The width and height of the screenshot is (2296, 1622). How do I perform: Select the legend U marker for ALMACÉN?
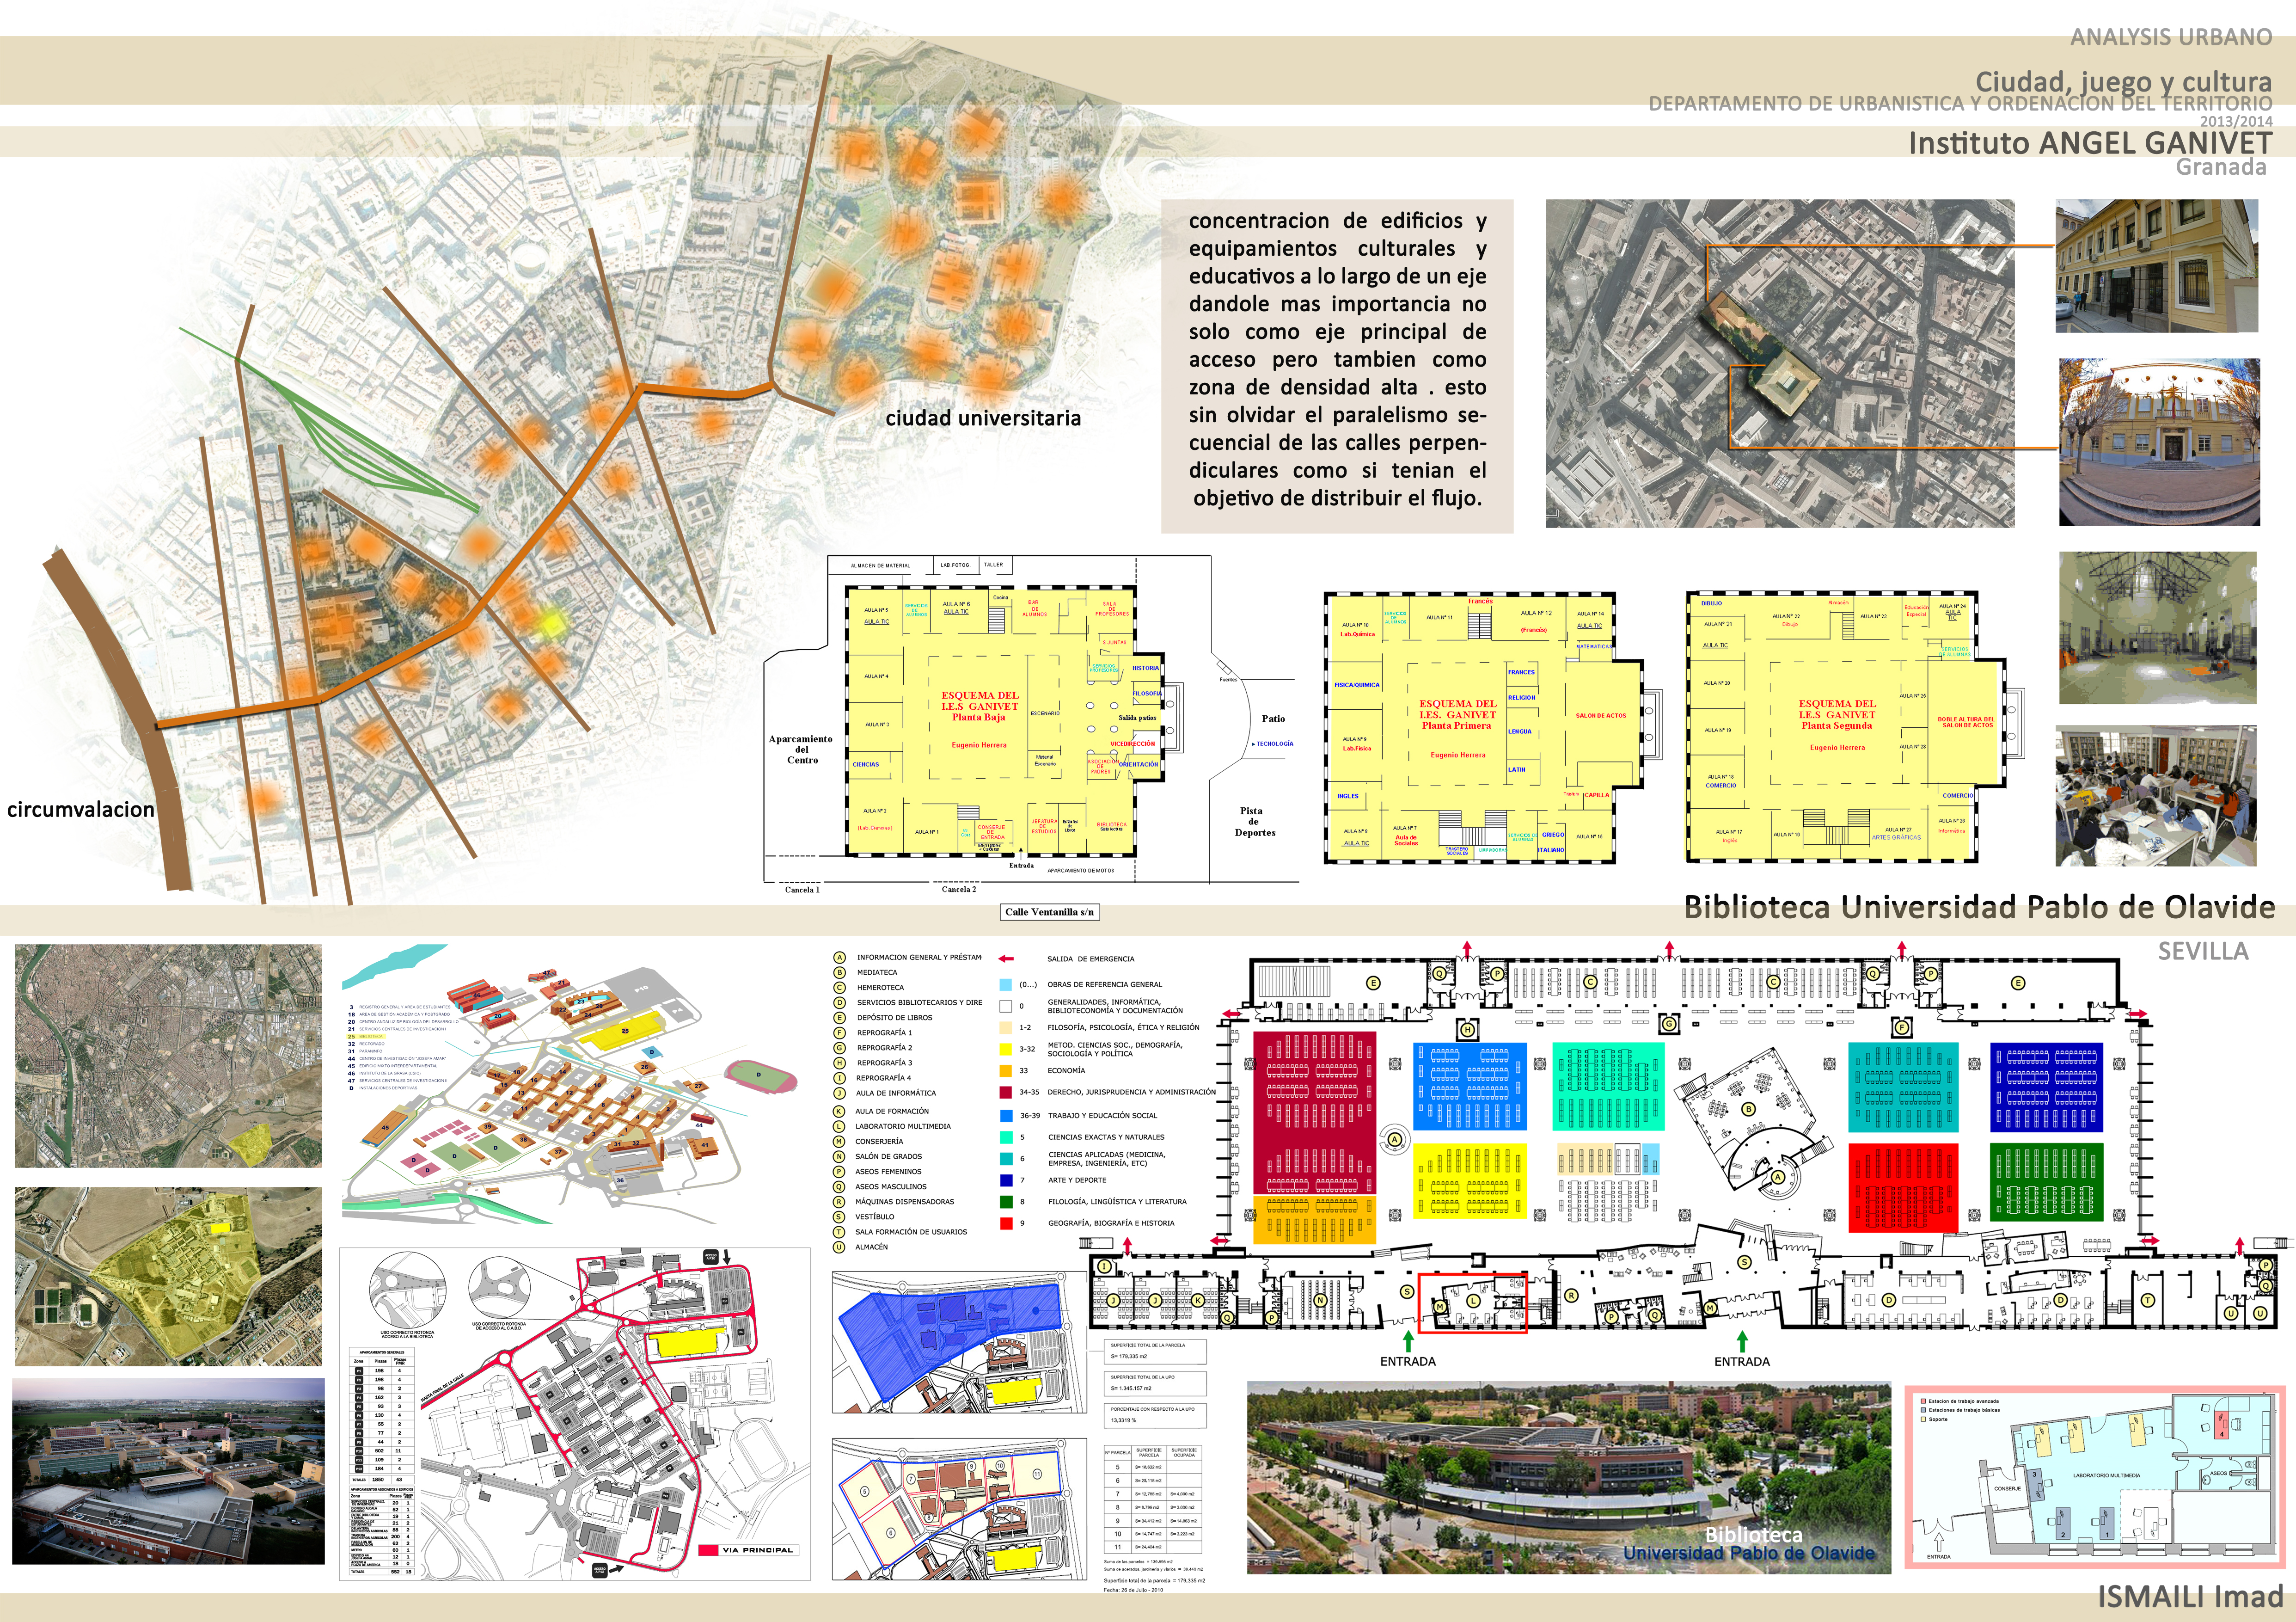pos(839,1247)
